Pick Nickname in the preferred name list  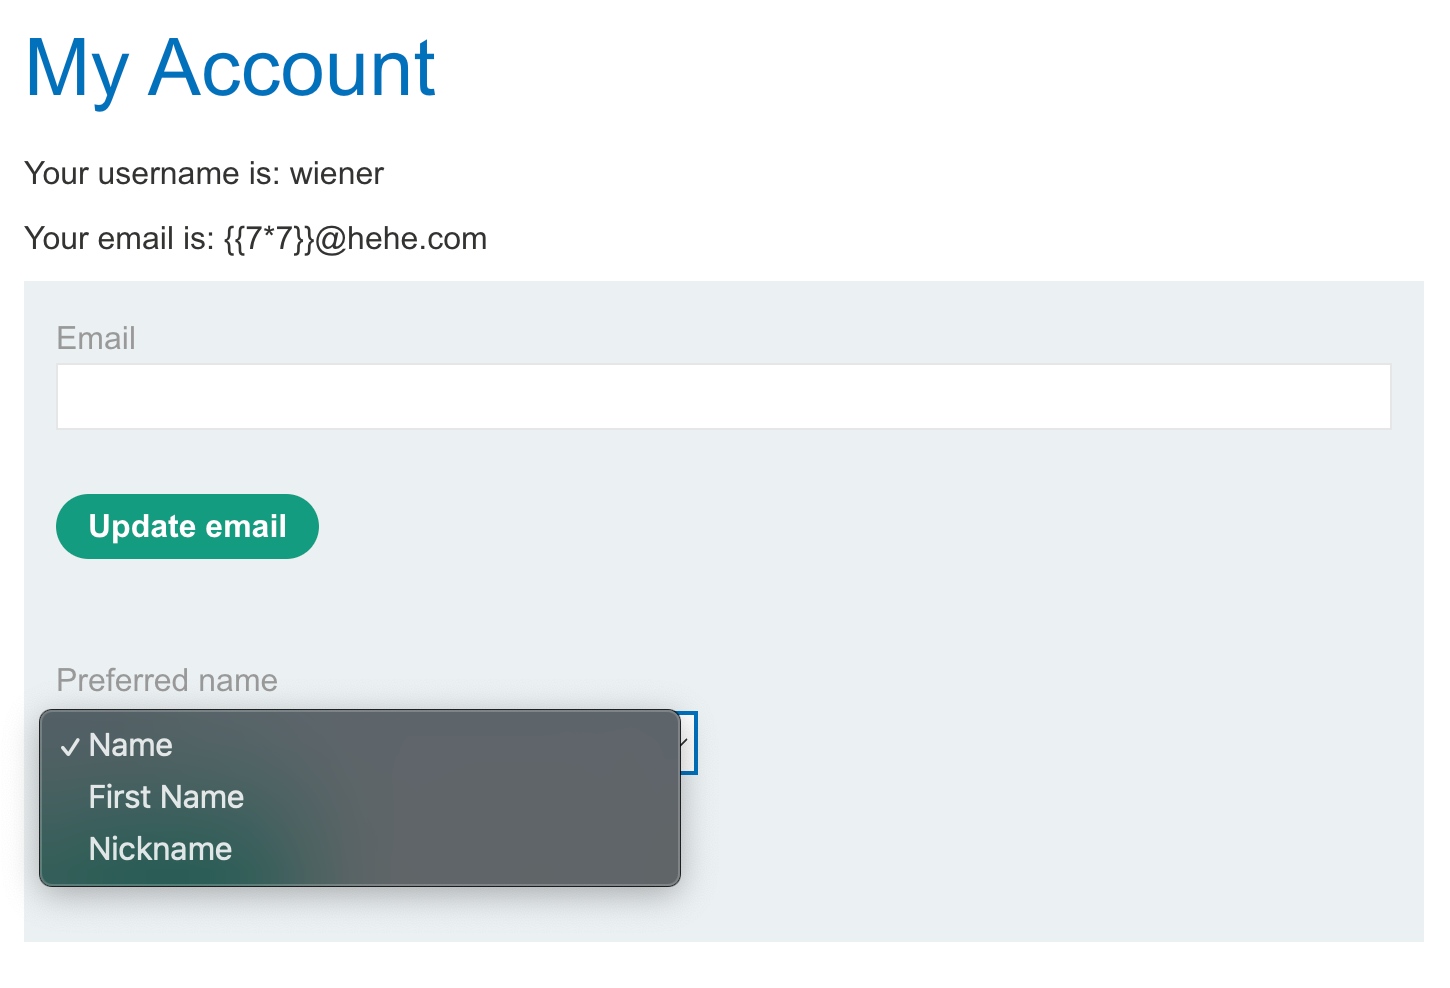click(160, 849)
